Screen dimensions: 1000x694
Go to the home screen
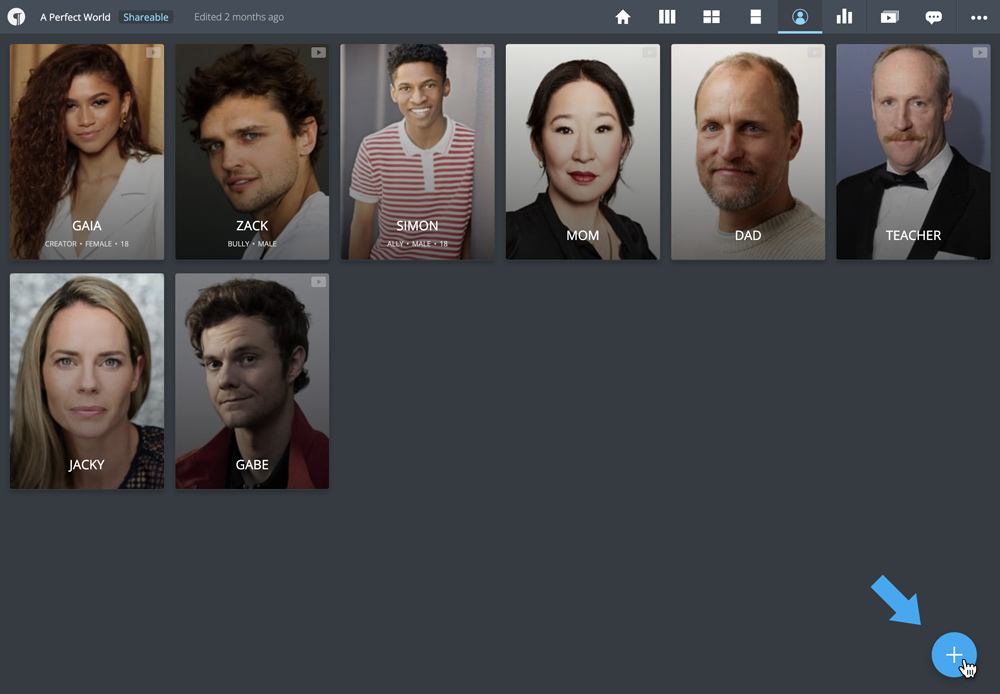(x=623, y=17)
